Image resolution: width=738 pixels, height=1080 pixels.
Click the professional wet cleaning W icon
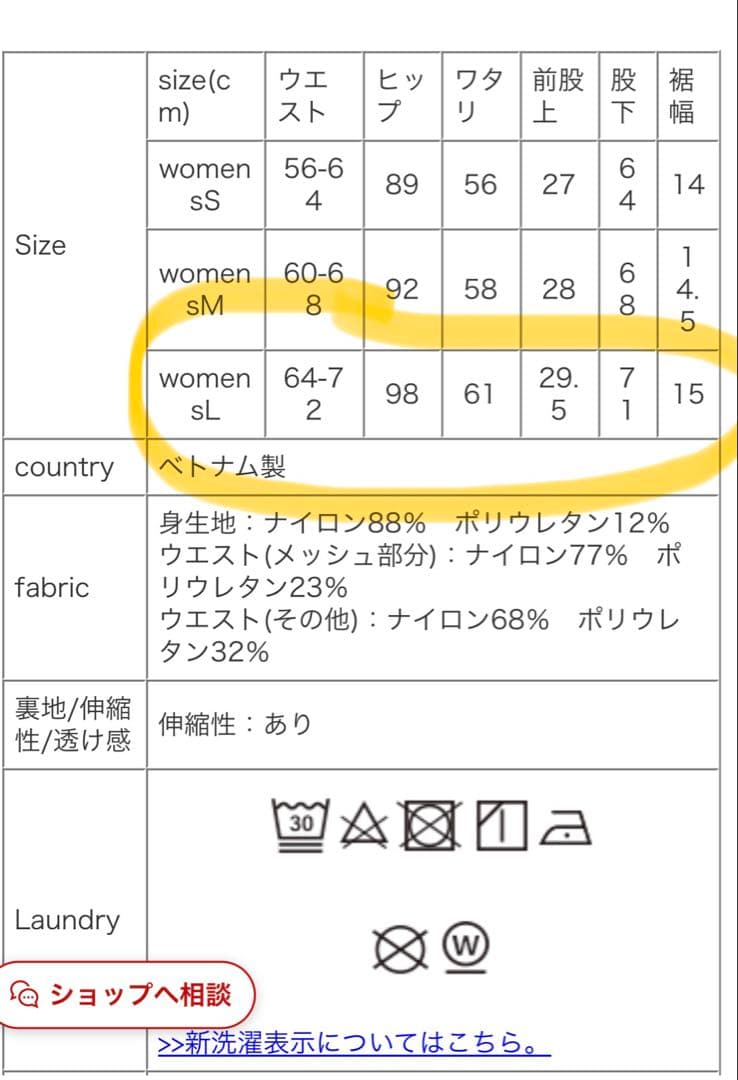tap(464, 946)
